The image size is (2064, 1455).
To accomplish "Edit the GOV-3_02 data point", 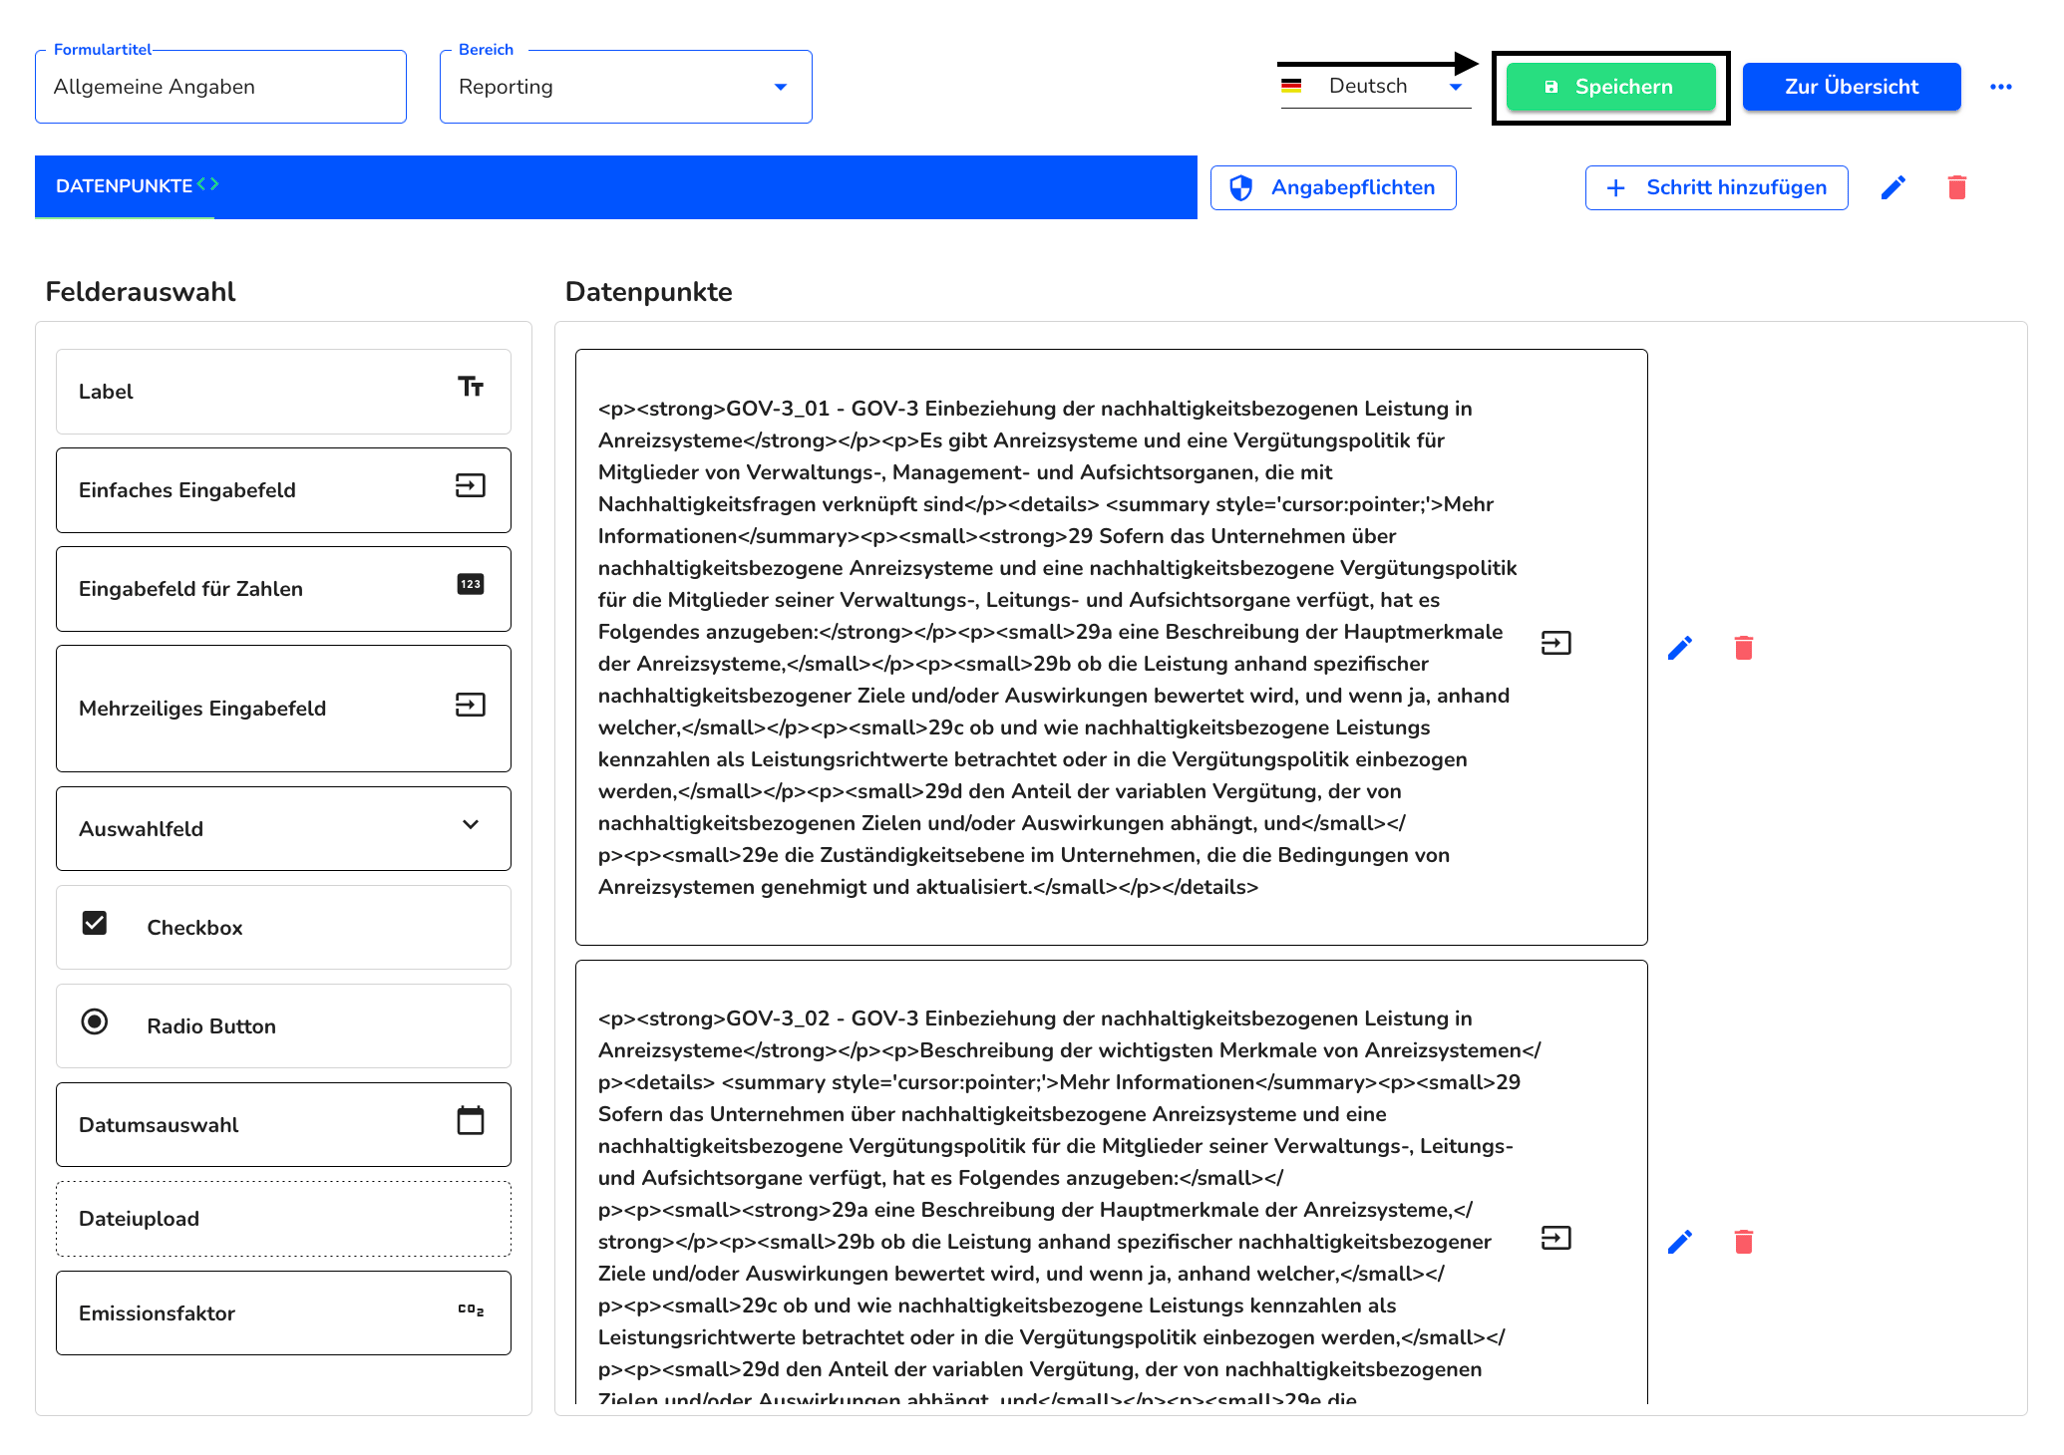I will 1680,1242.
